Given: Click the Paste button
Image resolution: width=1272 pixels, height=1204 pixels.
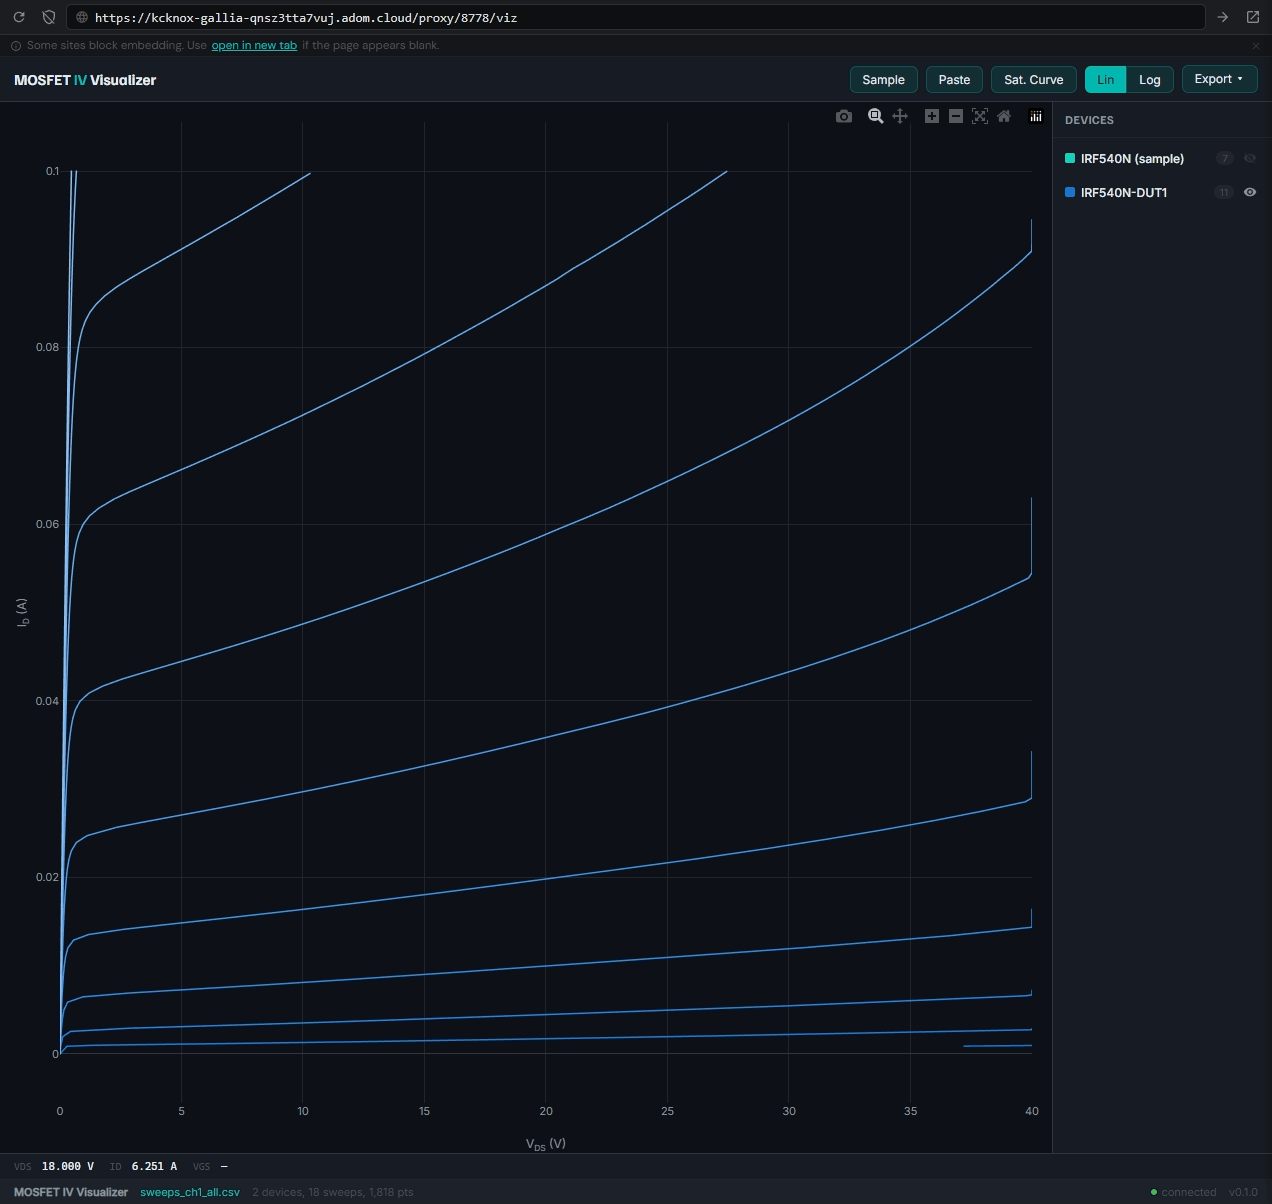Looking at the screenshot, I should coord(954,80).
